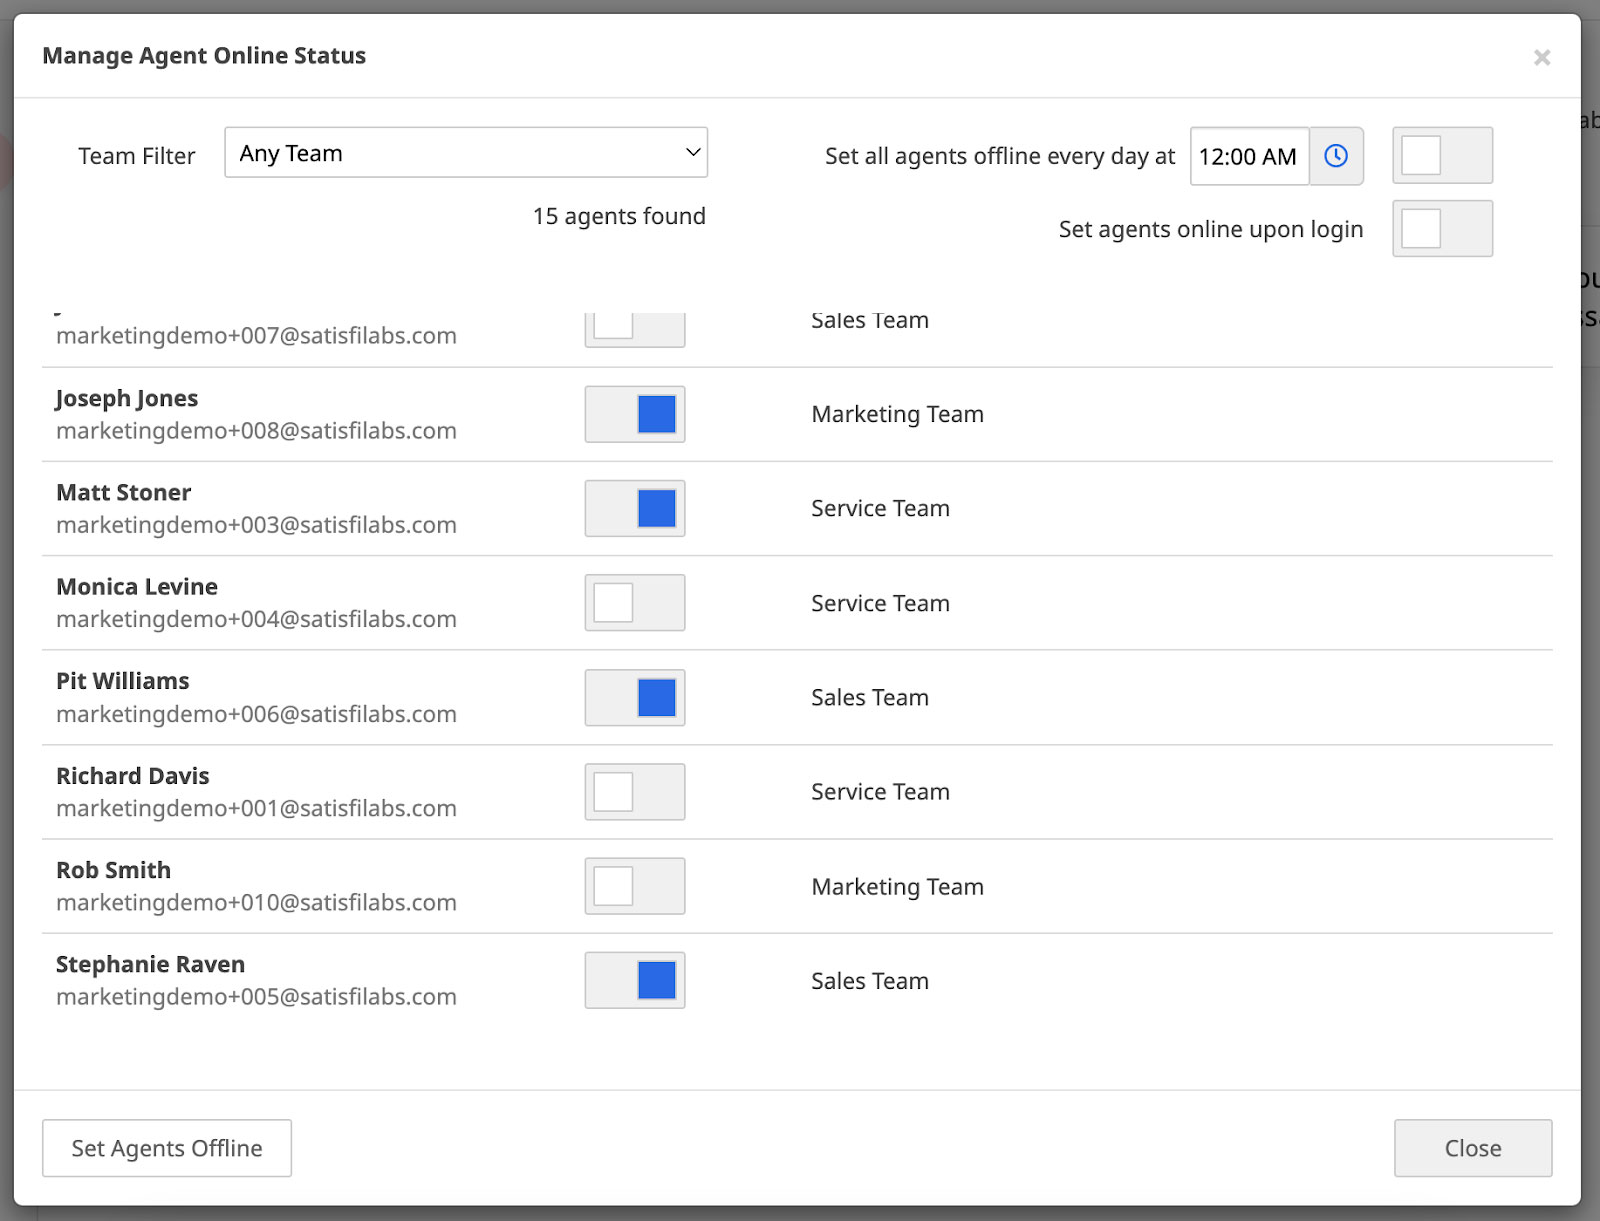The height and width of the screenshot is (1221, 1600).
Task: Click Set Agents Offline button
Action: (167, 1148)
